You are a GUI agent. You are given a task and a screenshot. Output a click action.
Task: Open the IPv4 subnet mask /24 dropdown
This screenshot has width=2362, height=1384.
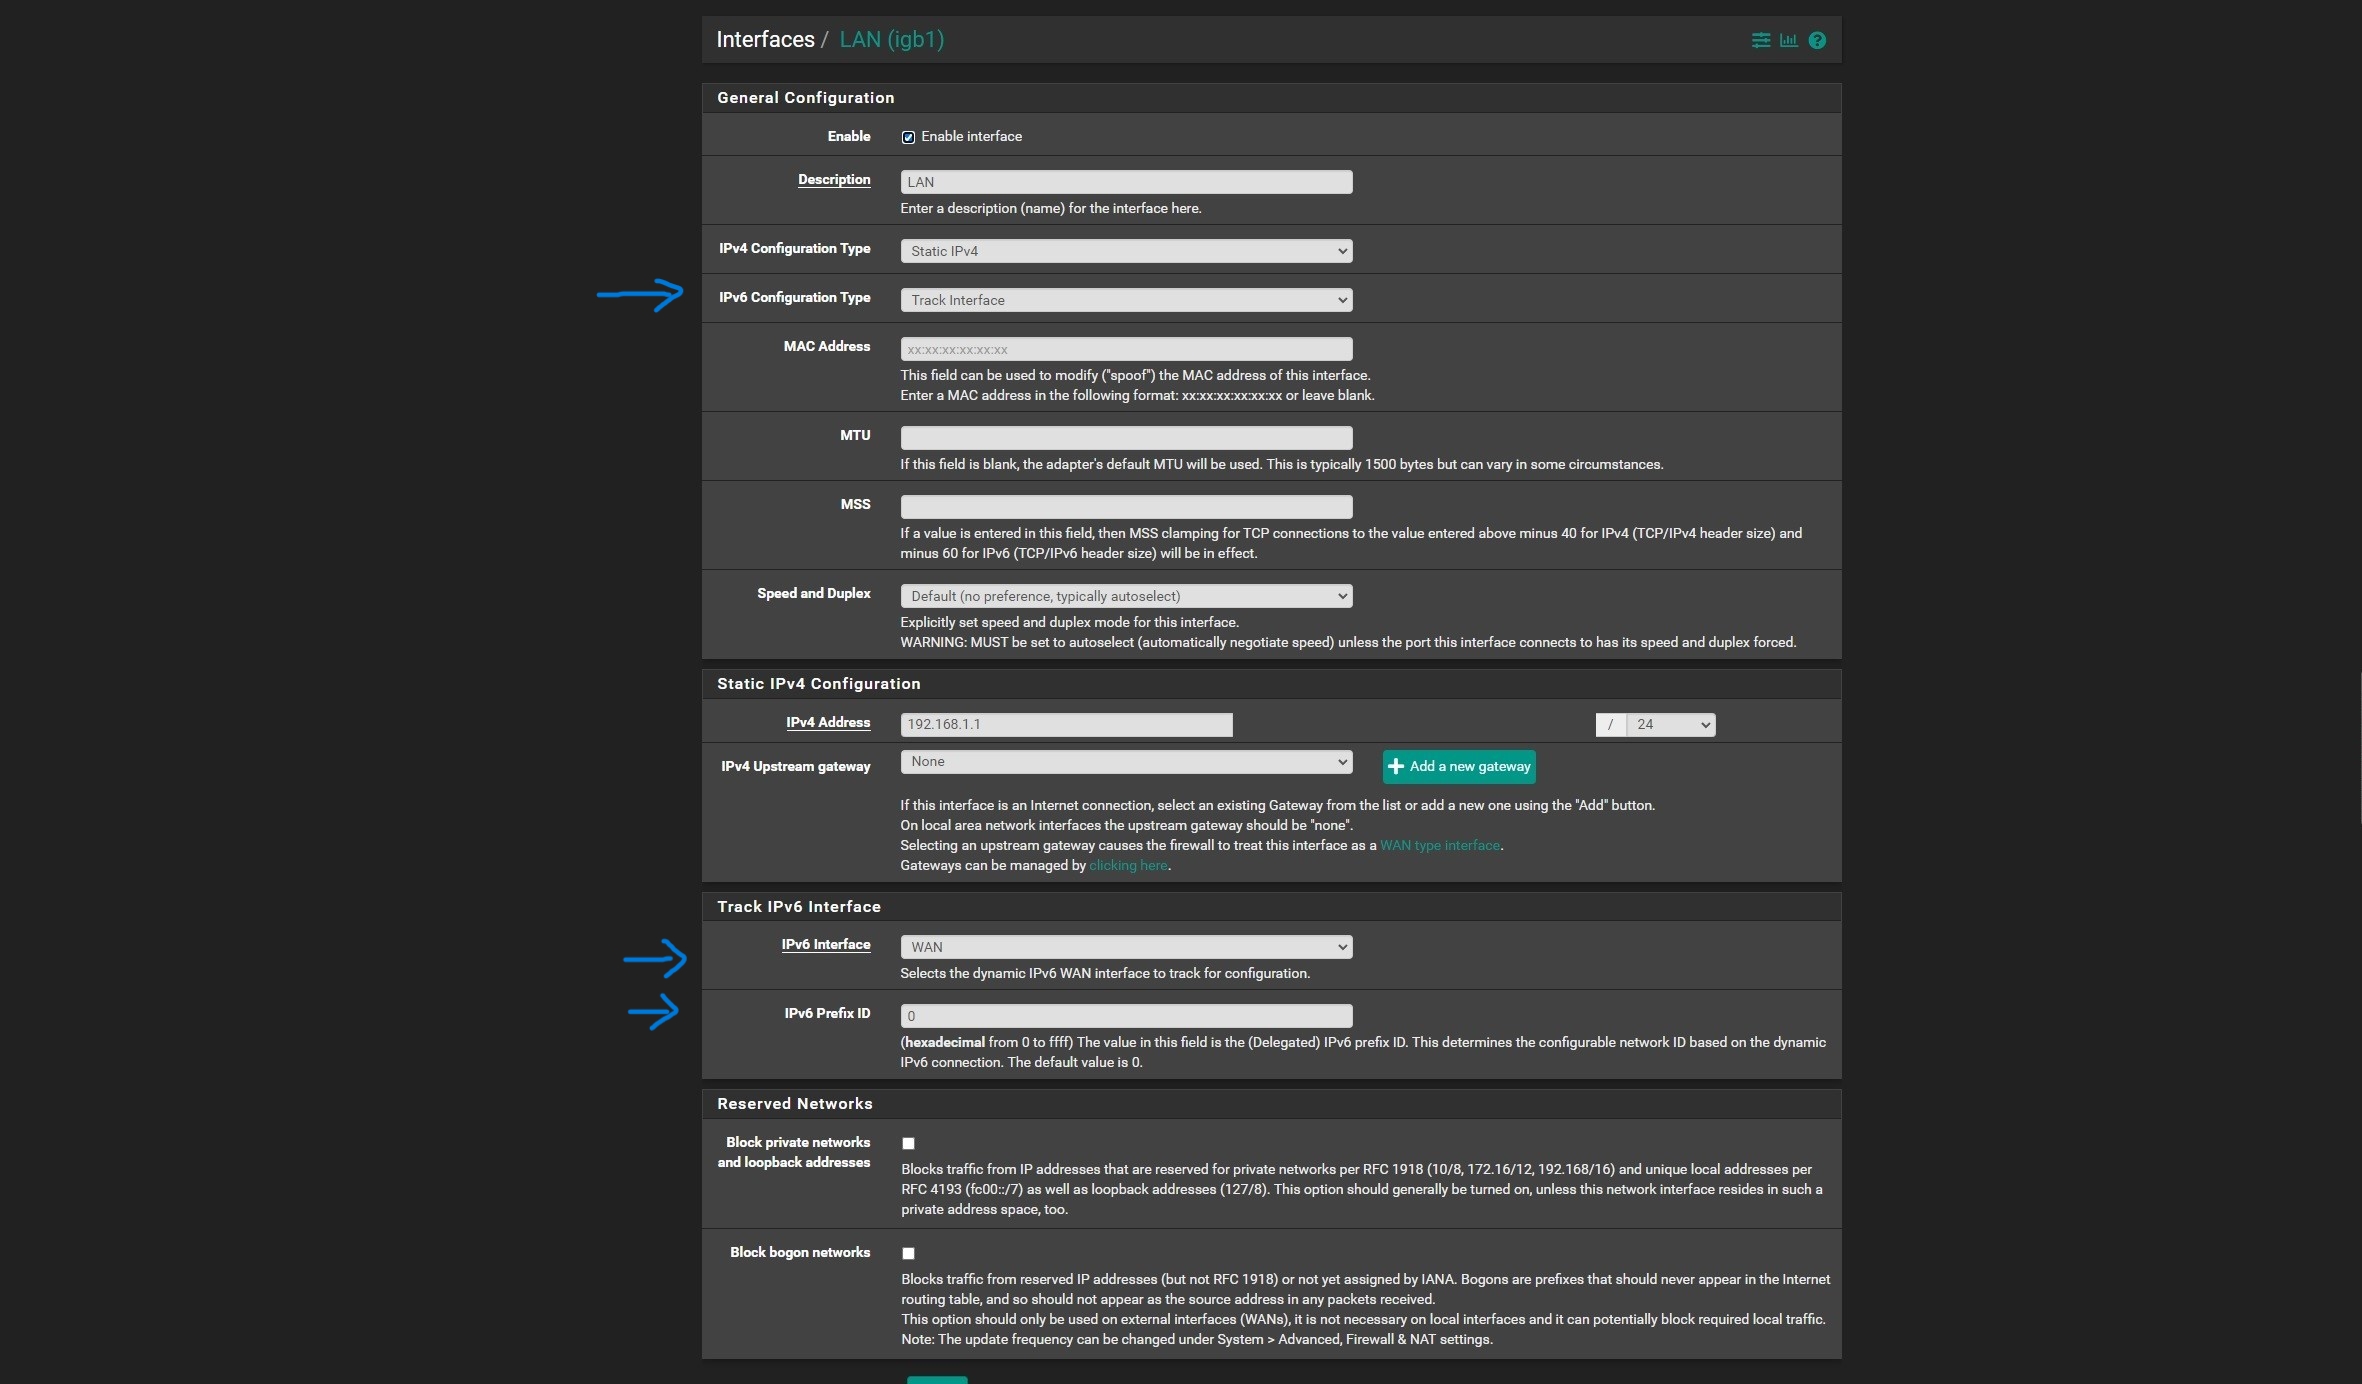[x=1669, y=724]
